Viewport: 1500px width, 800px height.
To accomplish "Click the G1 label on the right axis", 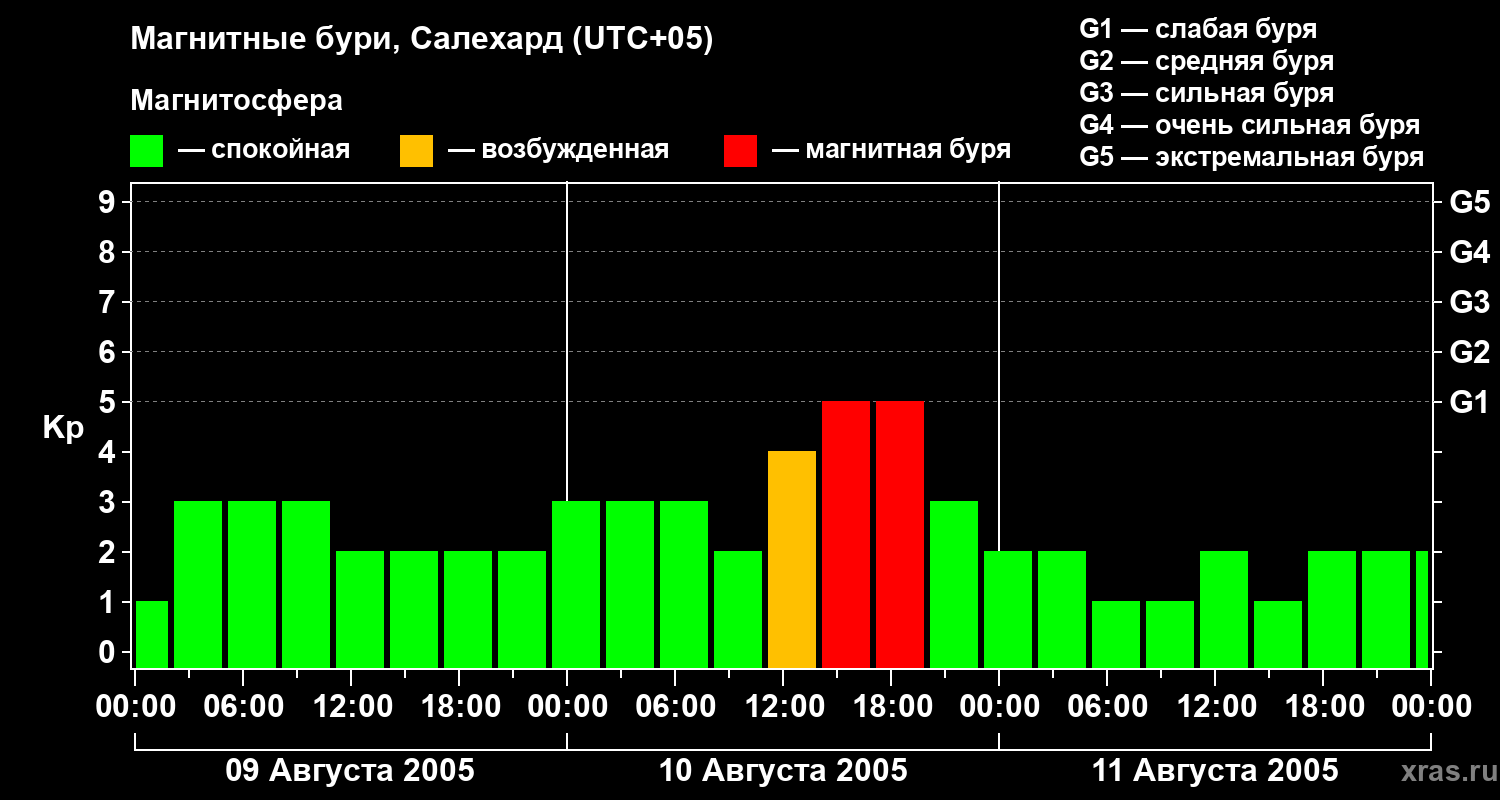I will click(1469, 402).
